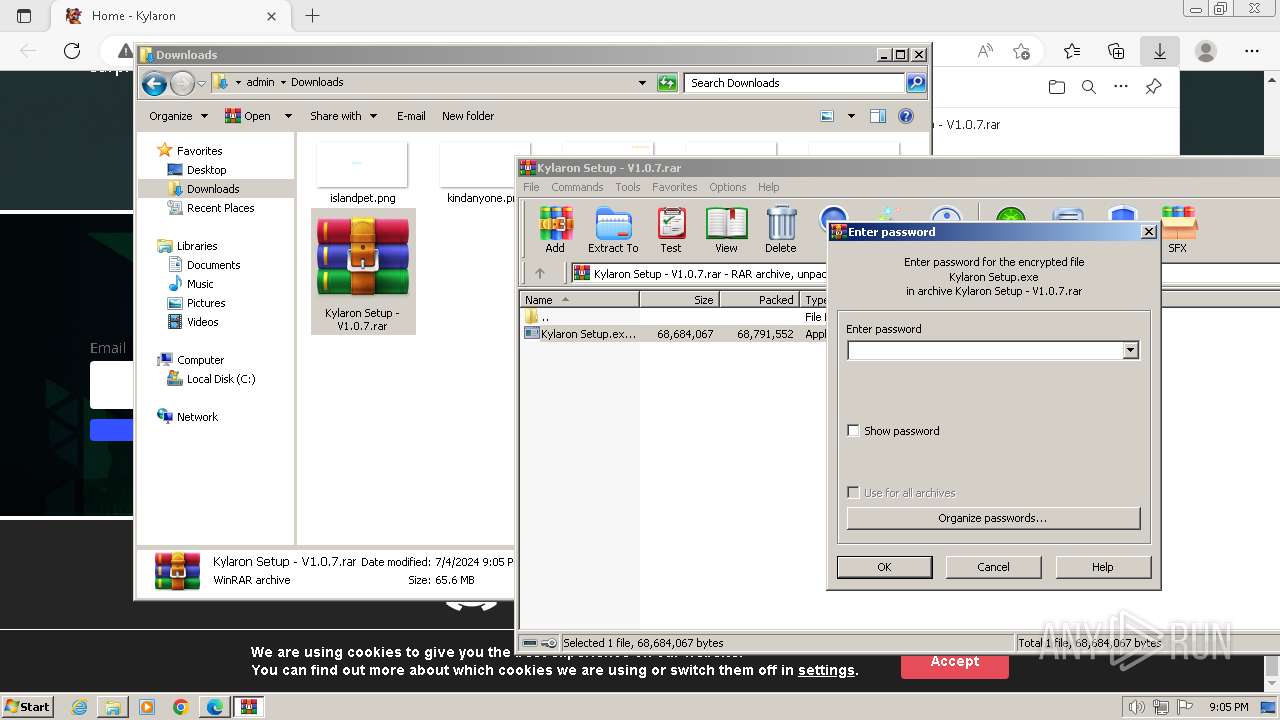Select Local Disk (C:) in tree
Image resolution: width=1280 pixels, height=720 pixels.
click(x=221, y=379)
